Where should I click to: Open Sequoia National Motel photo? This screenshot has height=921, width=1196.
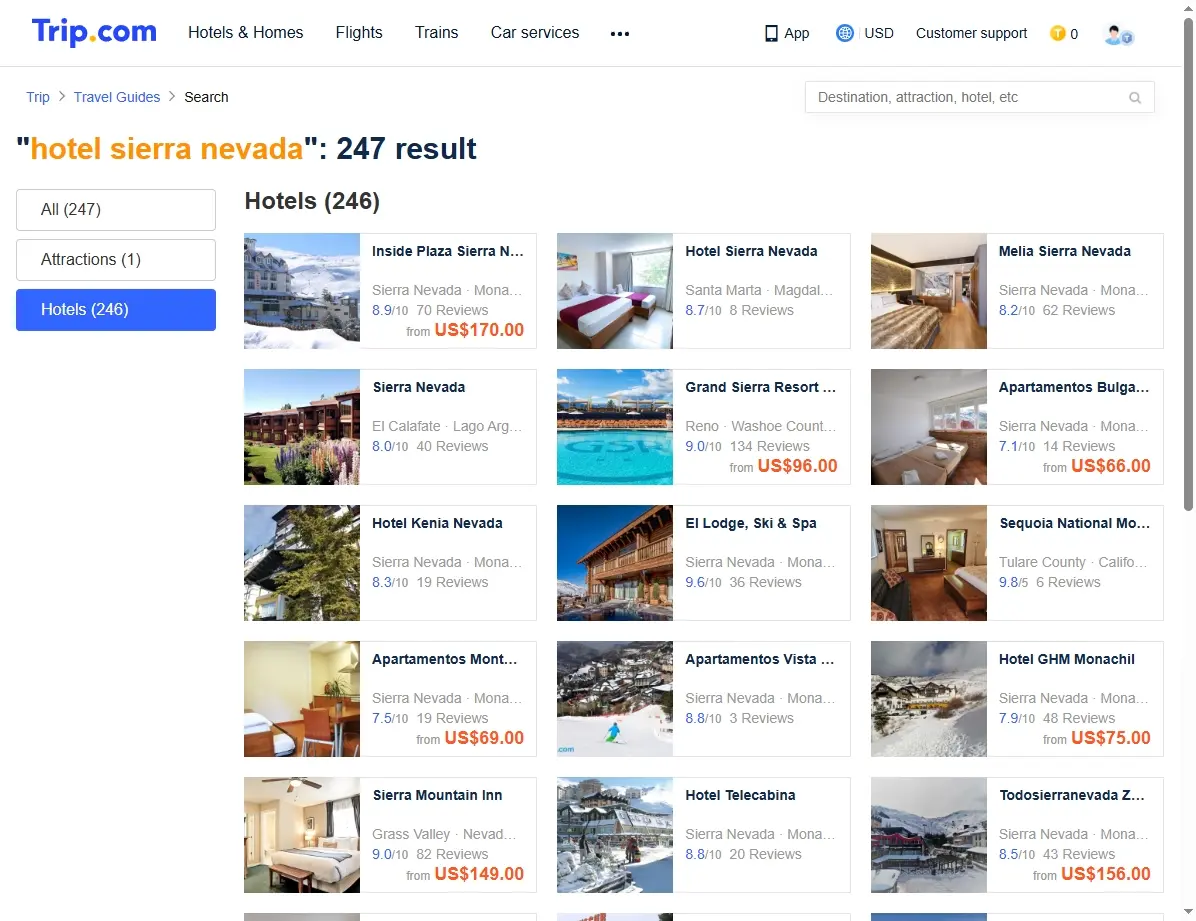tap(929, 562)
